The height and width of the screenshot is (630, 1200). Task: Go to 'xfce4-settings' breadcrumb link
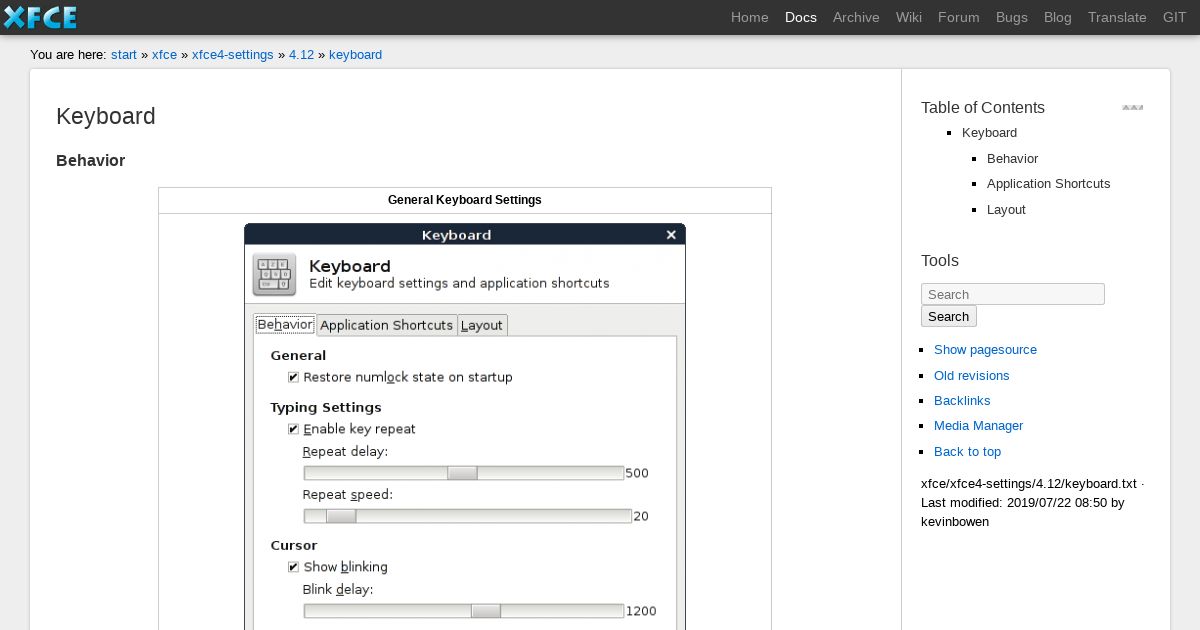coord(232,55)
